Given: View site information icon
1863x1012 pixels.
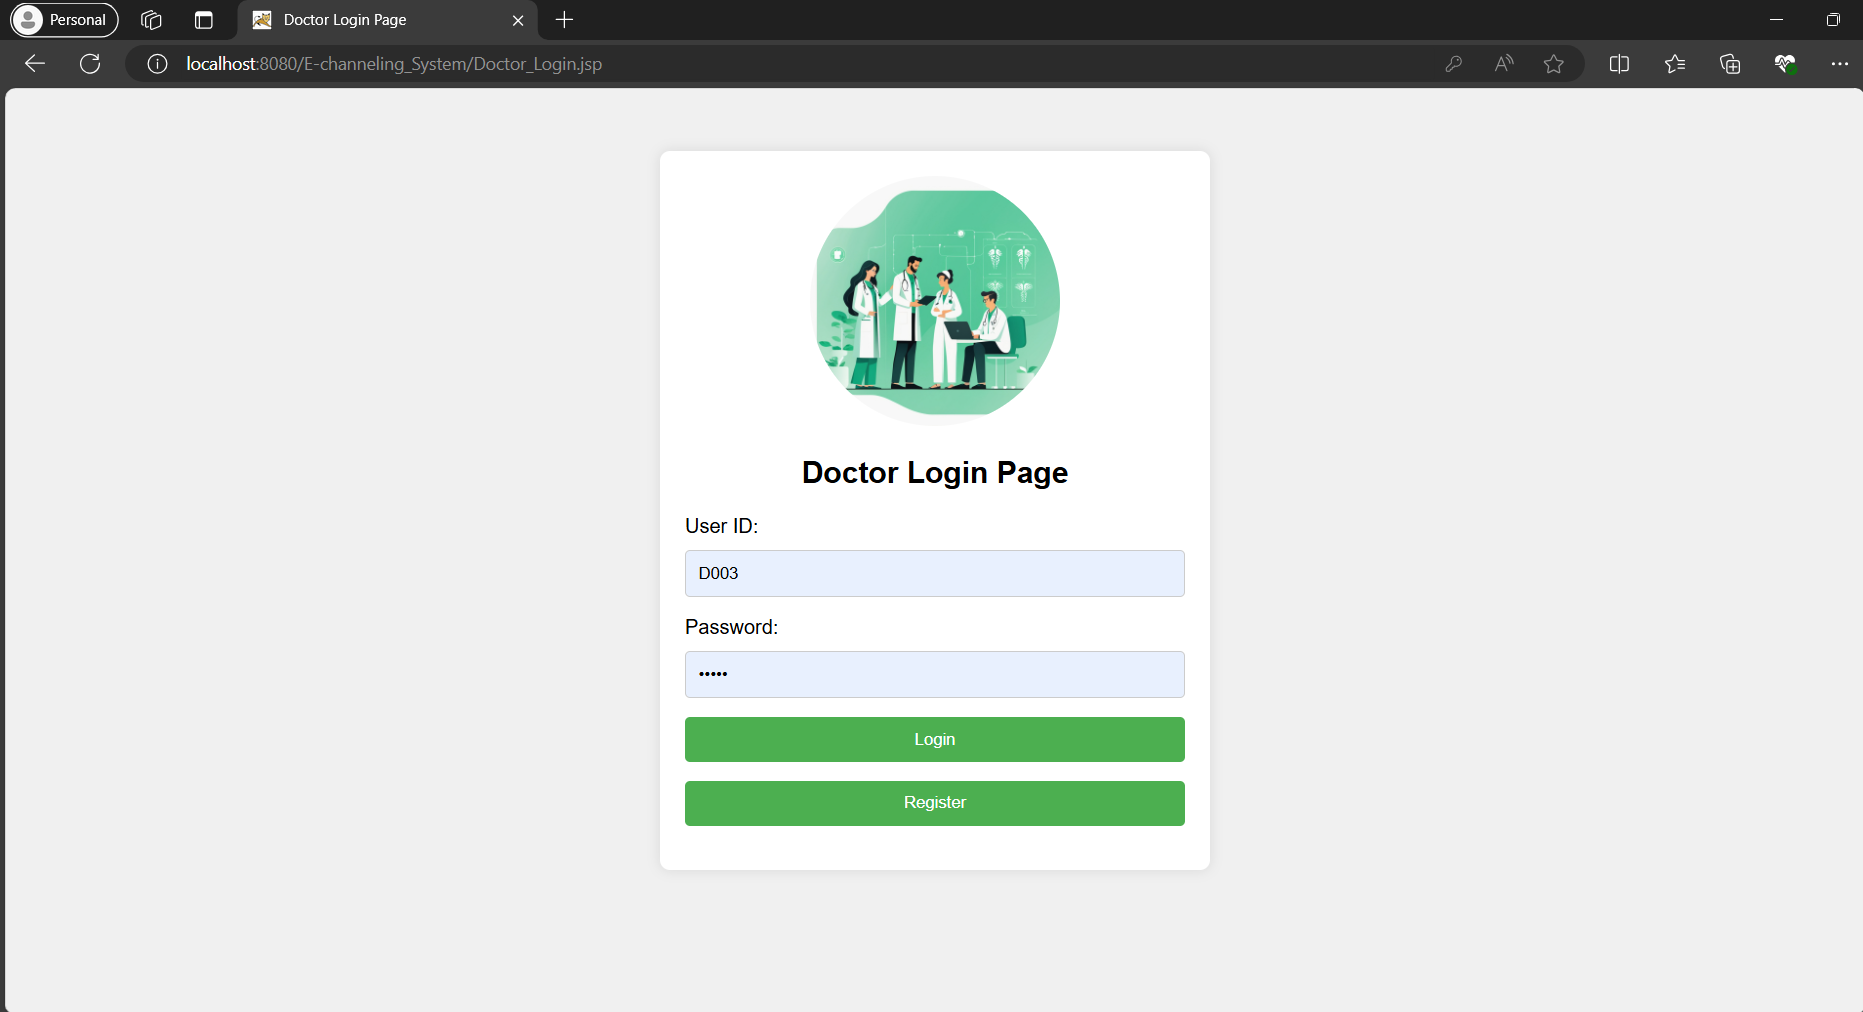Looking at the screenshot, I should tap(157, 64).
